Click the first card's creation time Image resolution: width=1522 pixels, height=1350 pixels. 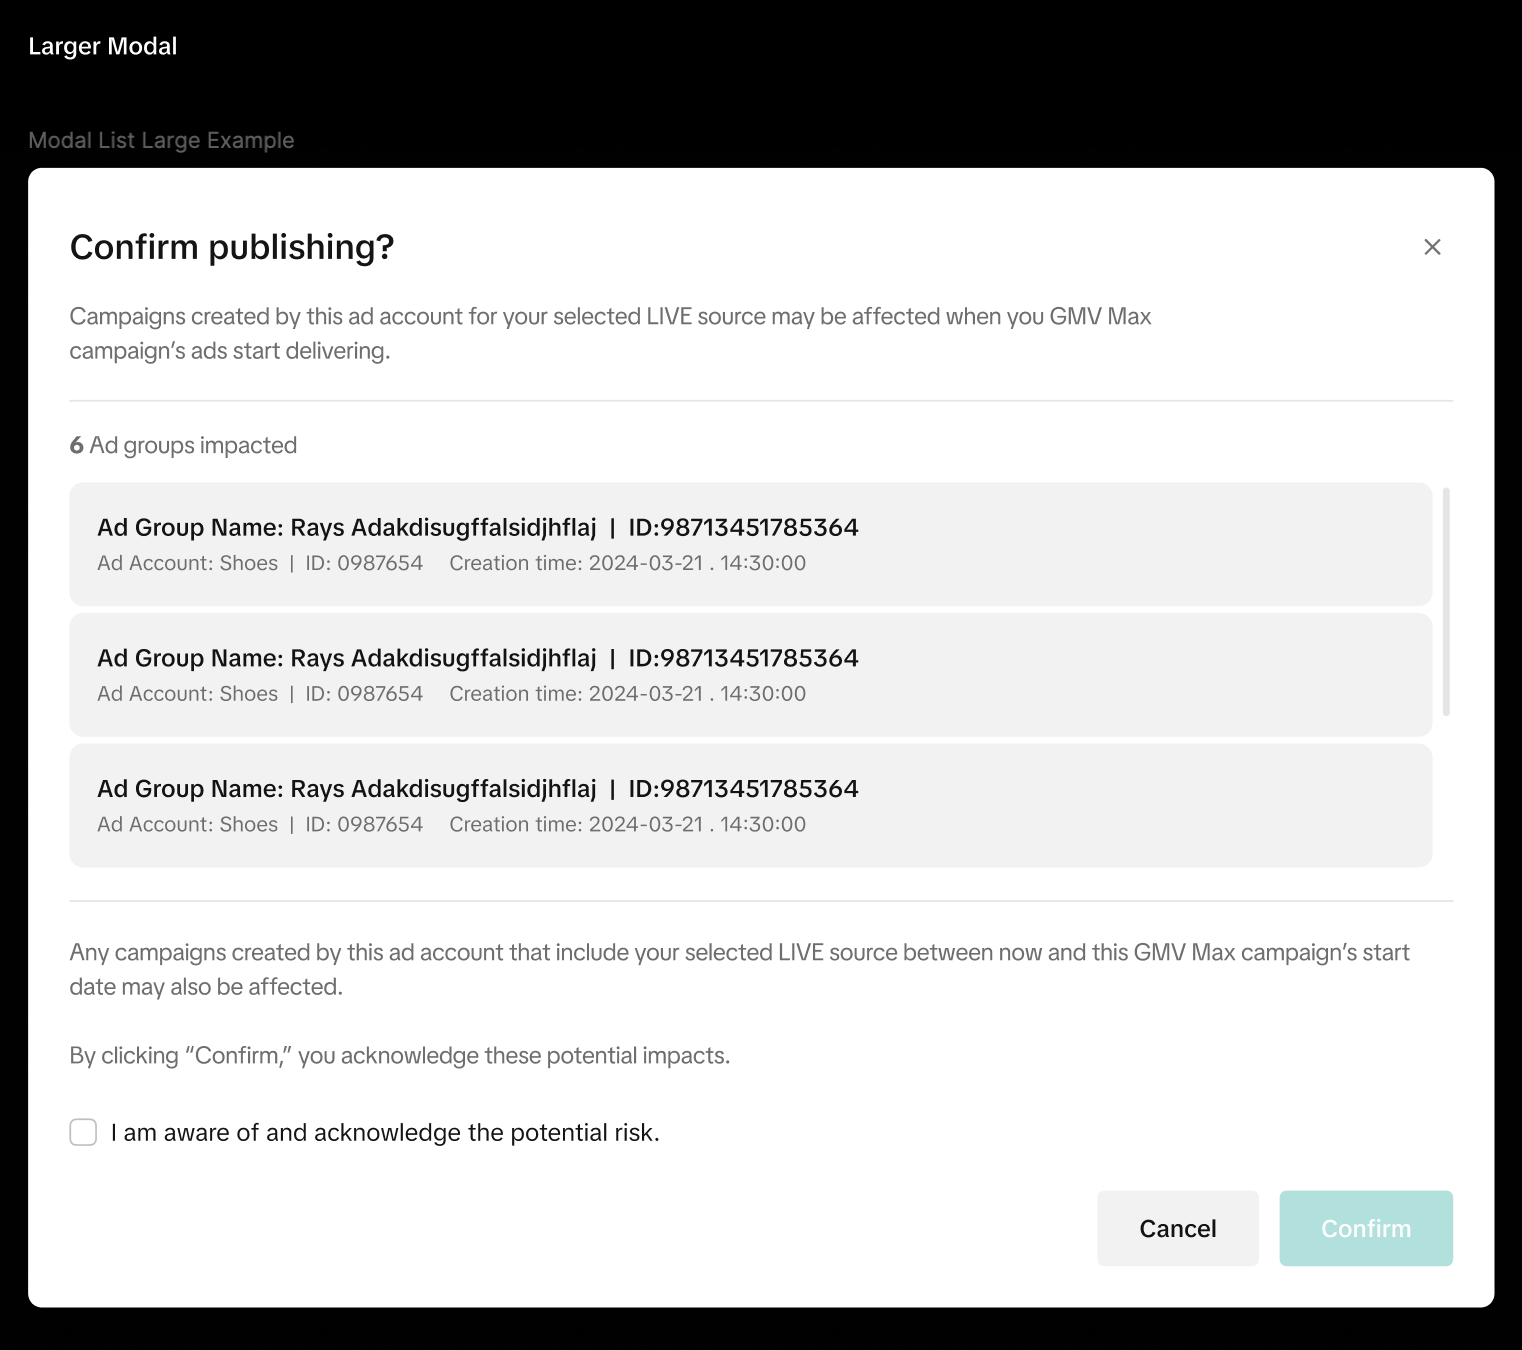click(627, 563)
